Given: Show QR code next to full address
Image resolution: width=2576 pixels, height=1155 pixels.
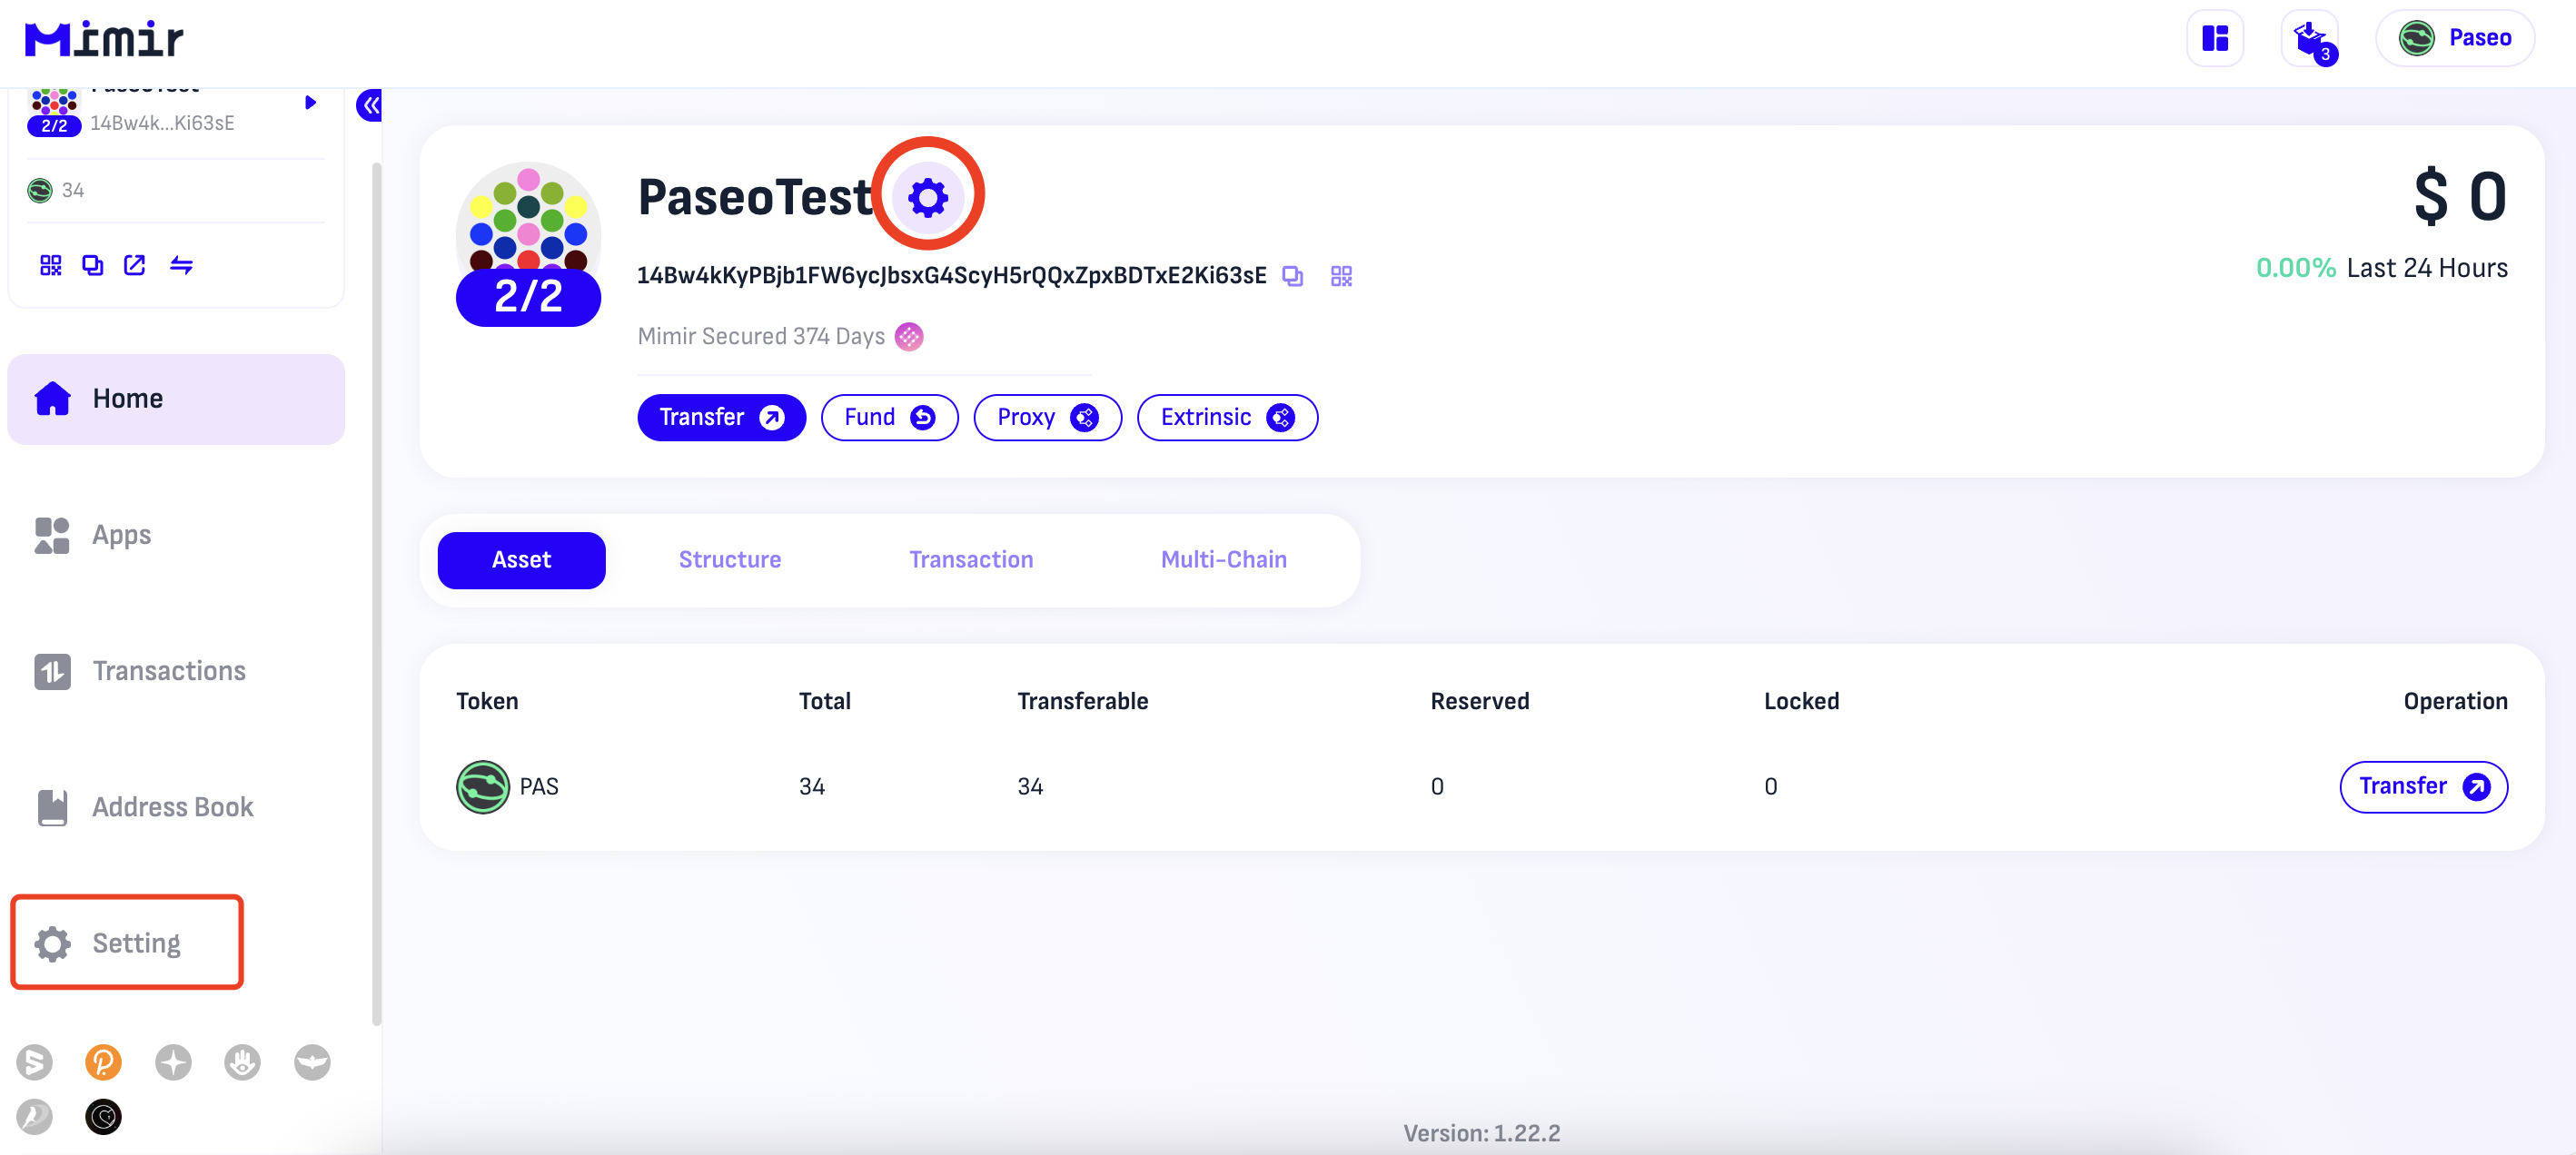Looking at the screenshot, I should (1341, 276).
